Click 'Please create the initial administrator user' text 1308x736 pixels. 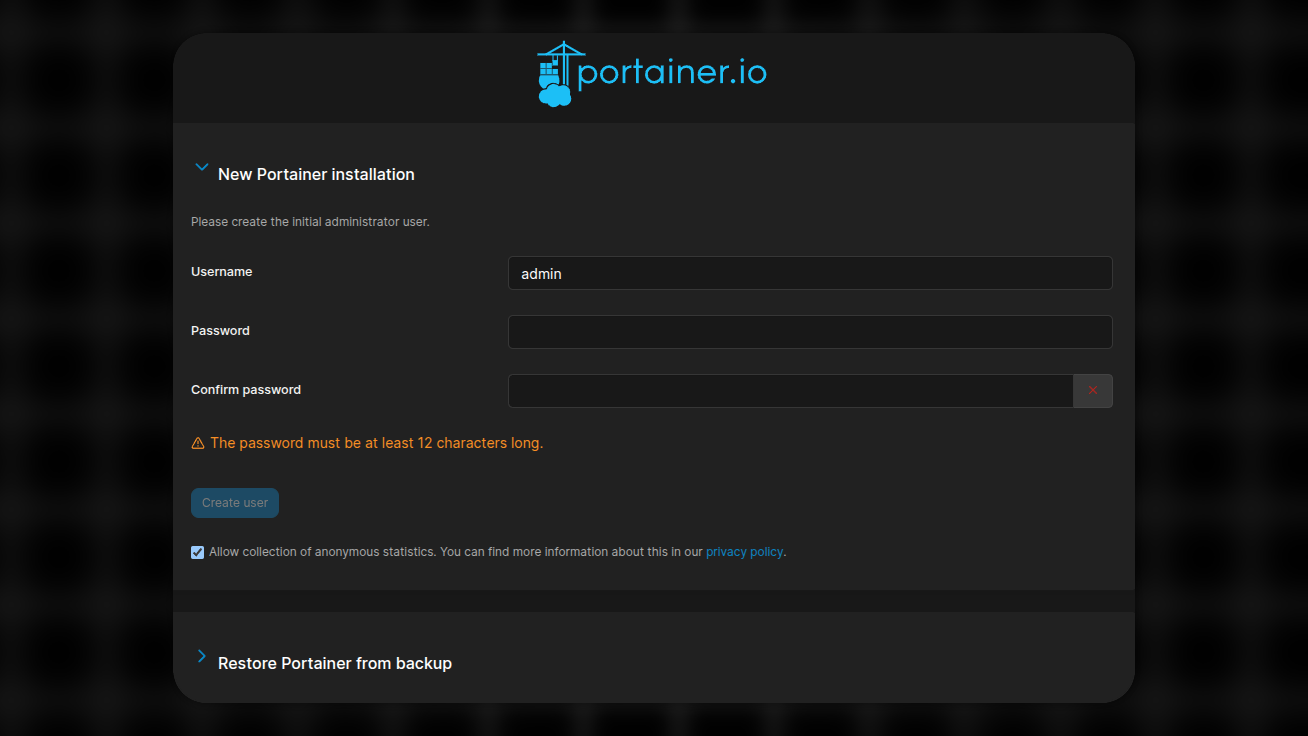pyautogui.click(x=310, y=222)
